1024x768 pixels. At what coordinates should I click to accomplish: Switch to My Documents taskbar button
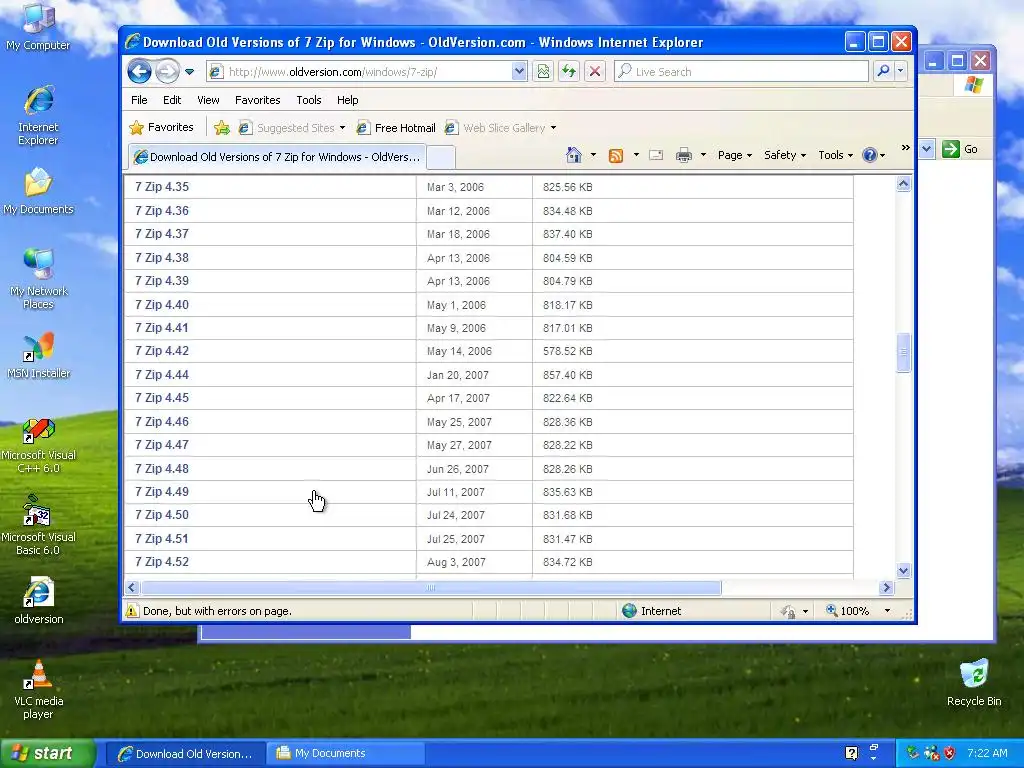pos(346,753)
